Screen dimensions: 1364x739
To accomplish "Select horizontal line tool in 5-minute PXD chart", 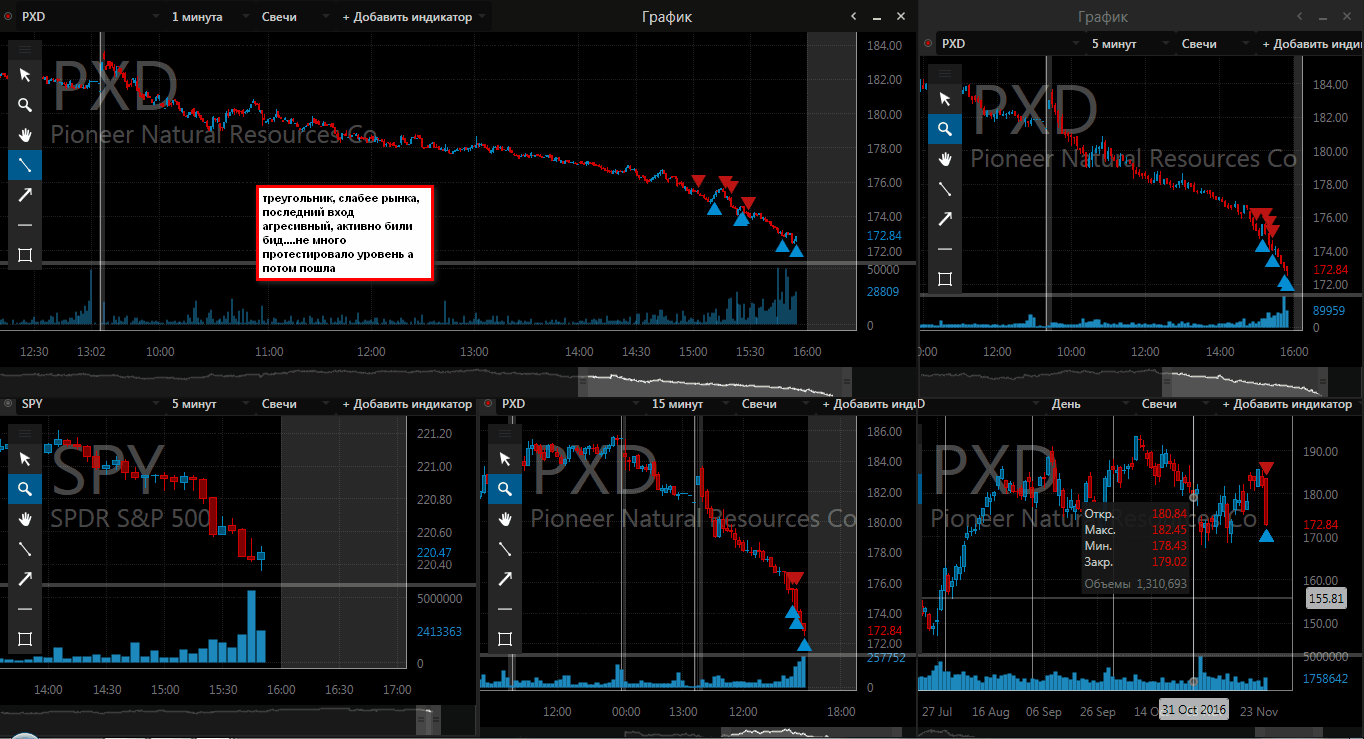I will [945, 249].
